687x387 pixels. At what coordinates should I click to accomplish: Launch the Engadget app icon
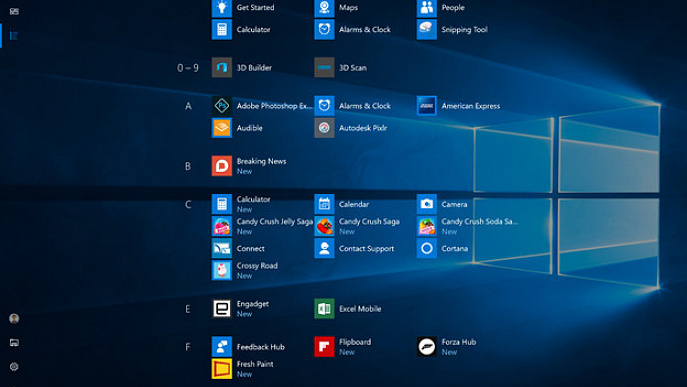click(222, 309)
